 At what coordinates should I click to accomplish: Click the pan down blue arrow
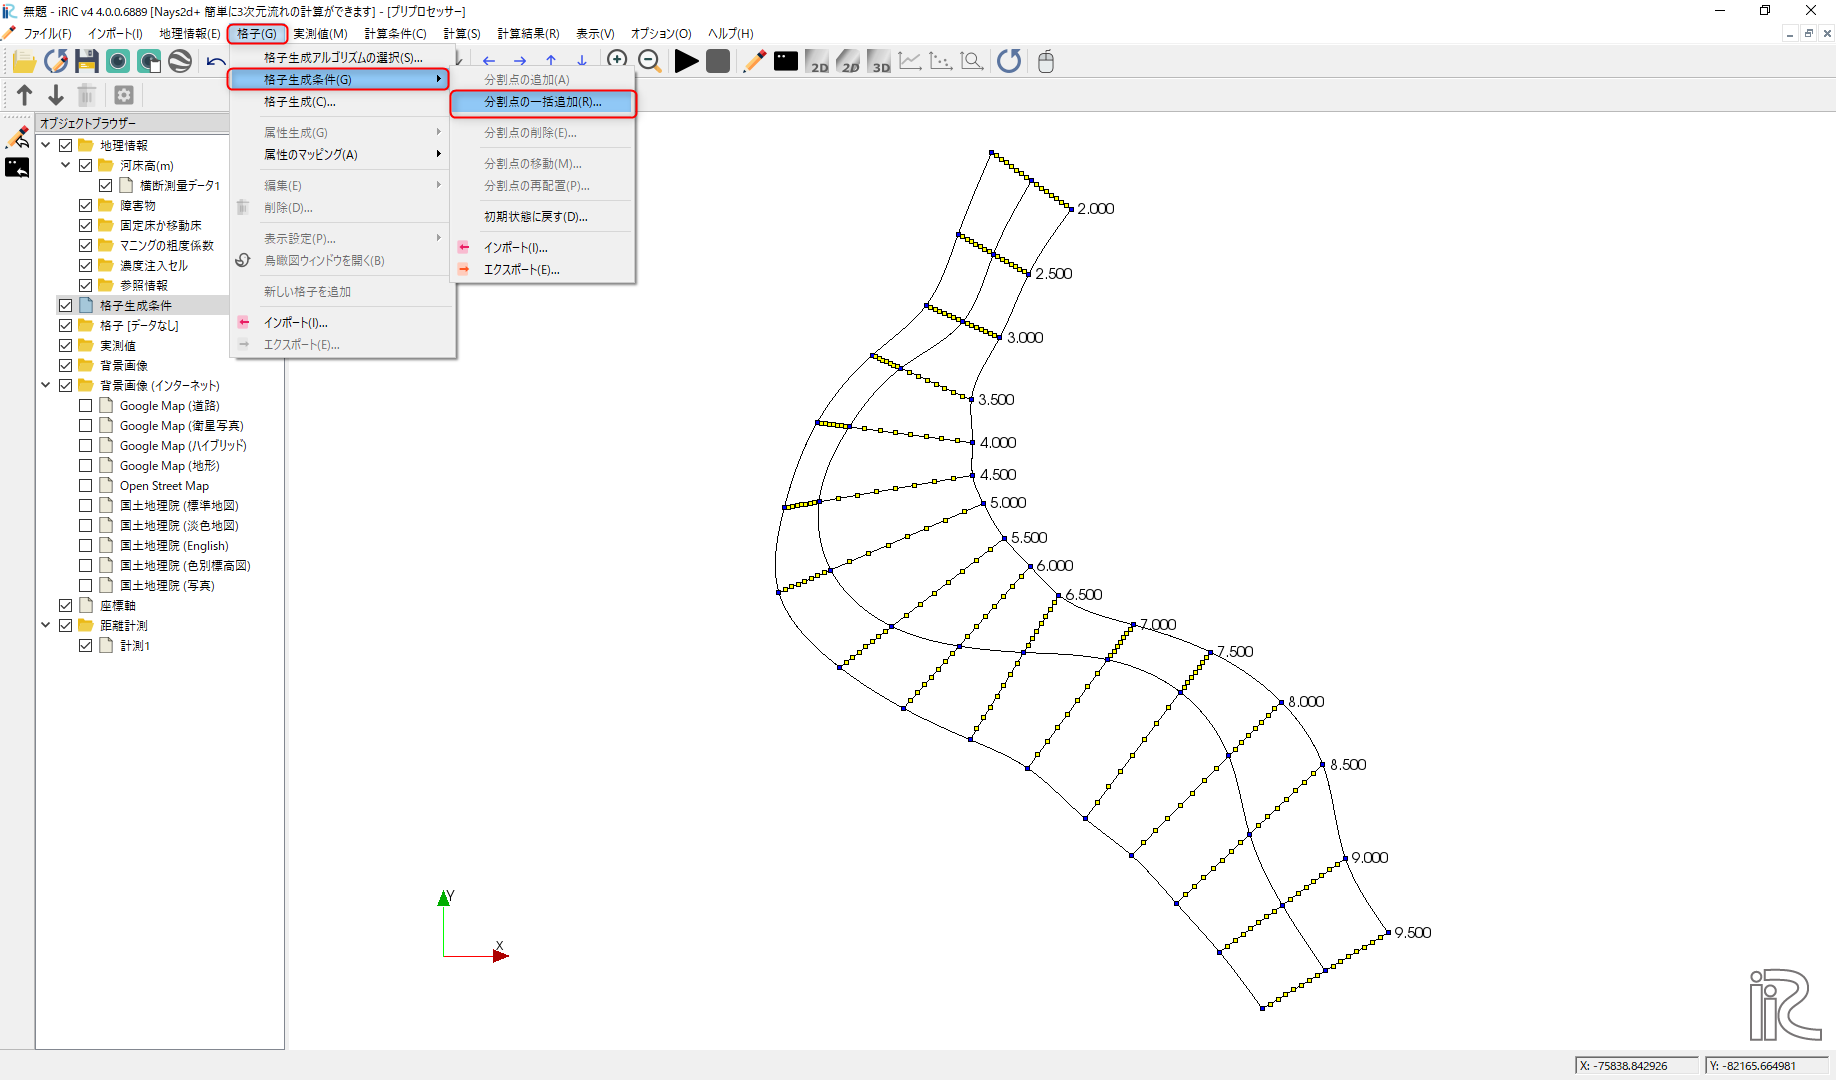(582, 62)
